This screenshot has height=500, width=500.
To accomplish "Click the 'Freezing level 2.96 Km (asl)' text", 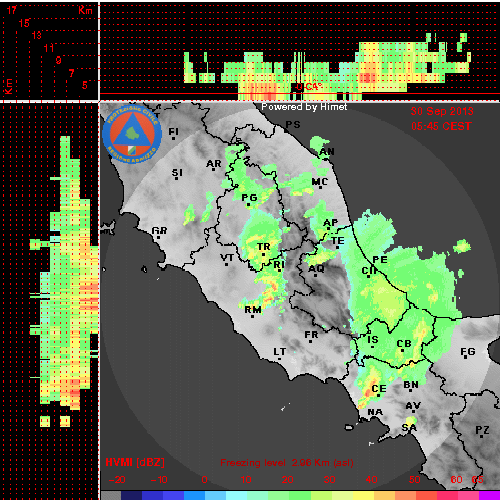I will [287, 463].
